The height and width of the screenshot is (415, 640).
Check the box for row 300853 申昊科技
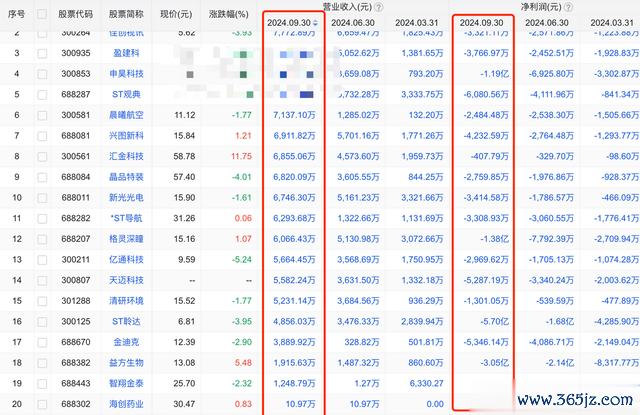click(x=42, y=74)
